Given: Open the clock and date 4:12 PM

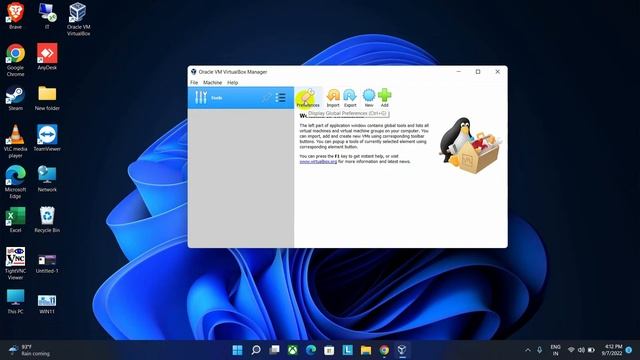Looking at the screenshot, I should coord(611,350).
